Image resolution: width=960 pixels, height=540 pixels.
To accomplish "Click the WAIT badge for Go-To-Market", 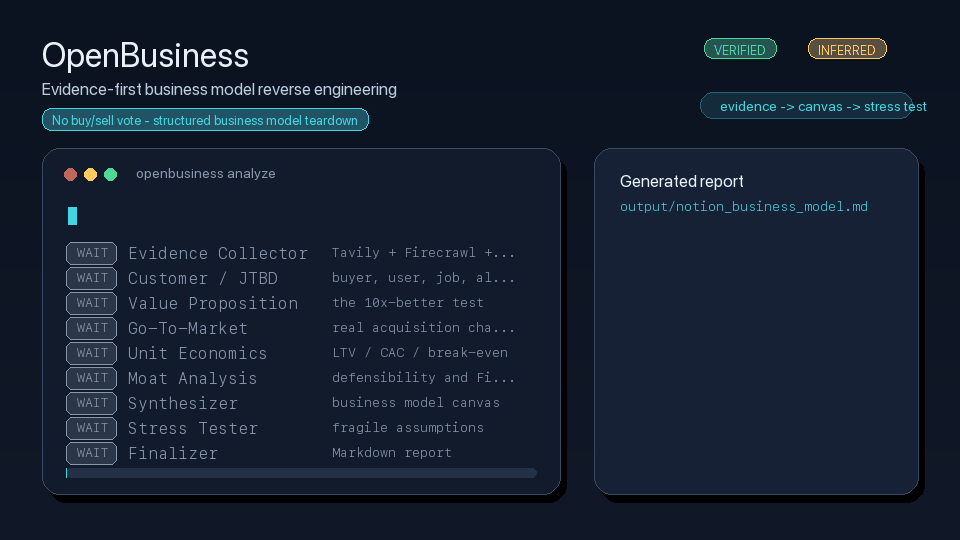I will [x=92, y=328].
